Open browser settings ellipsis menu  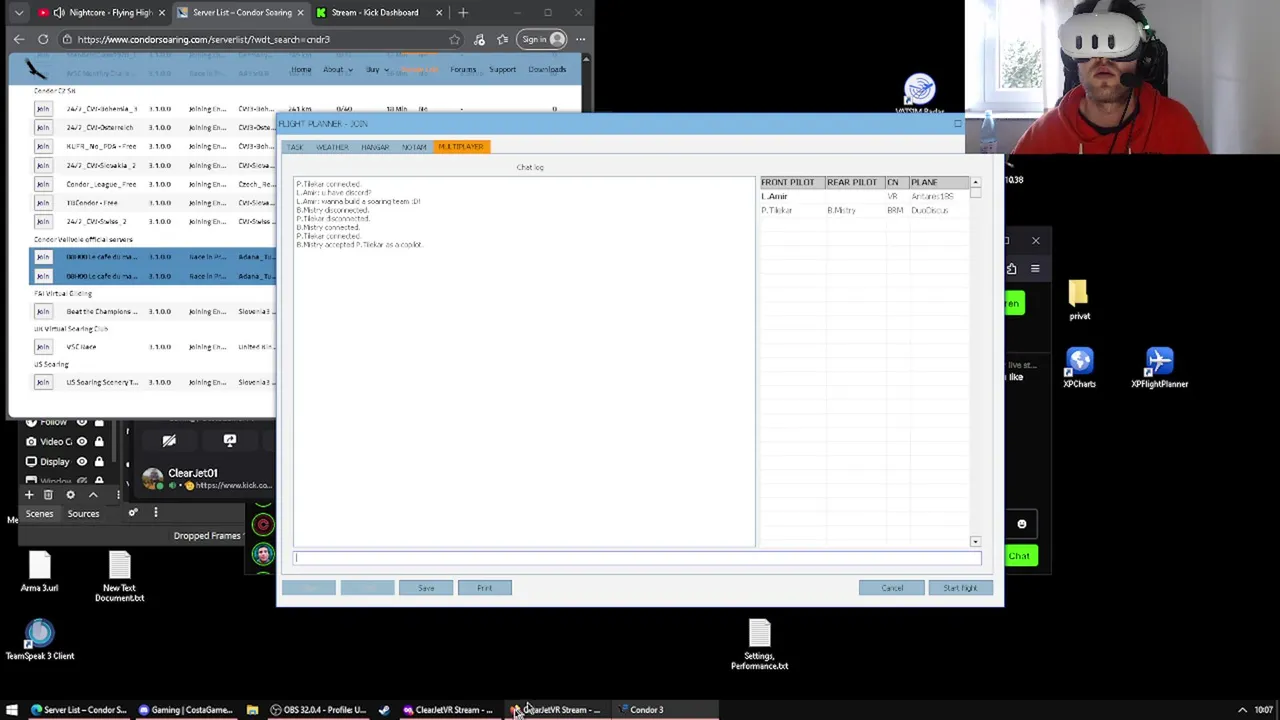point(580,39)
